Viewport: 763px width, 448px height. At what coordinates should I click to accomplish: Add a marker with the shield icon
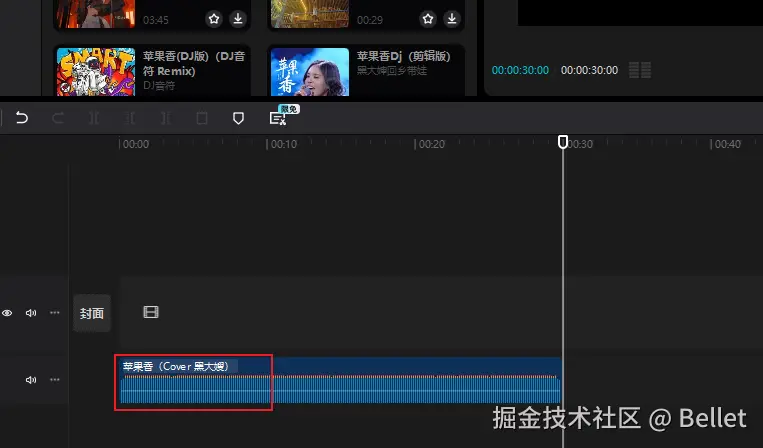[238, 118]
